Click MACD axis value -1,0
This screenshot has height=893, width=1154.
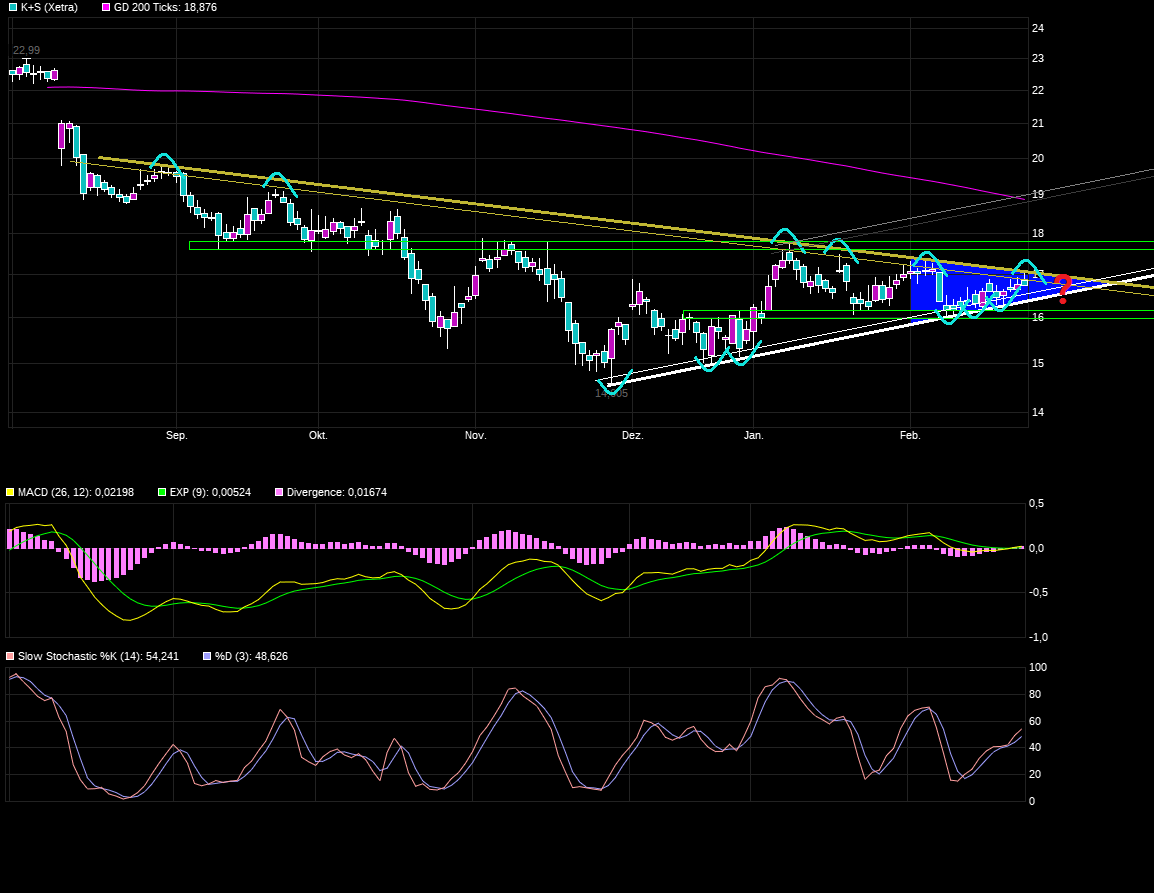[x=1038, y=637]
